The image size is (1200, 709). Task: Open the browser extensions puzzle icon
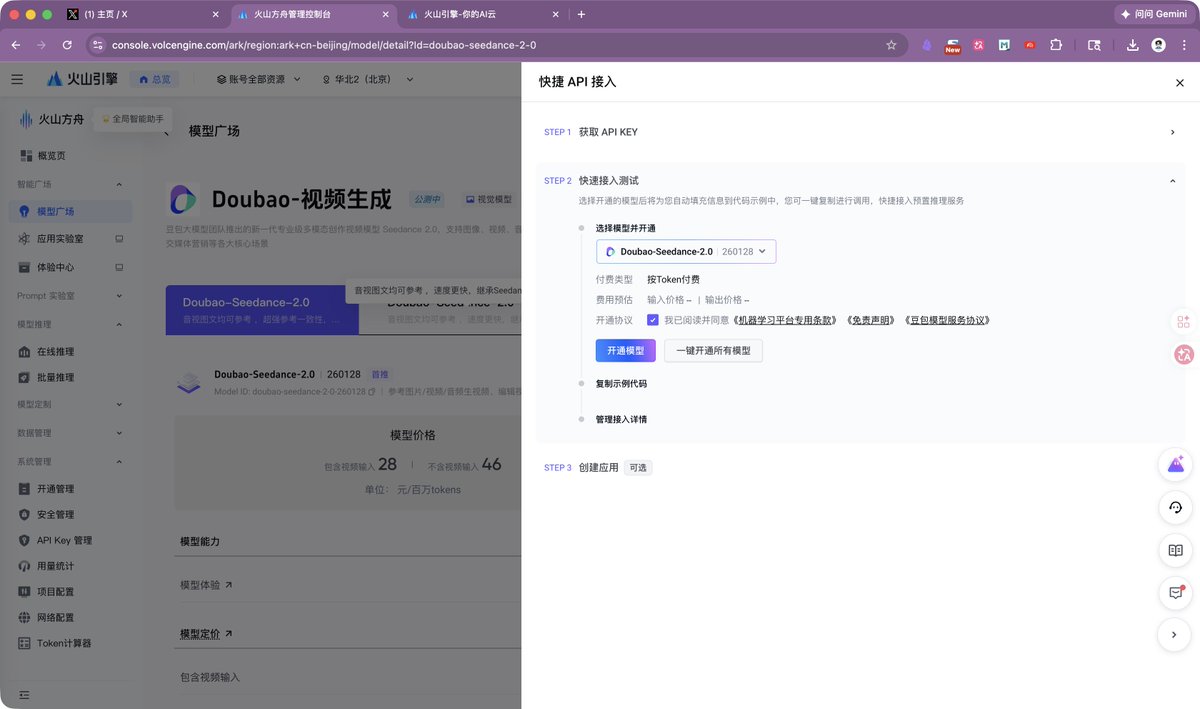(x=1056, y=45)
